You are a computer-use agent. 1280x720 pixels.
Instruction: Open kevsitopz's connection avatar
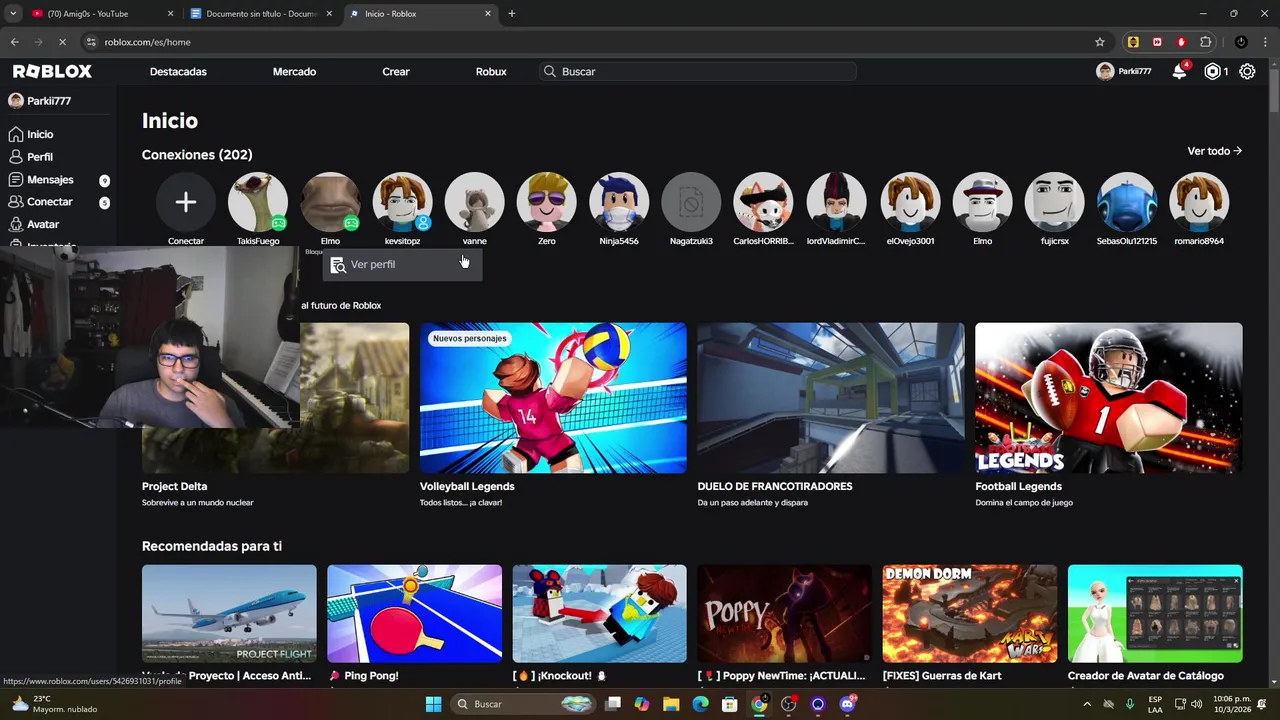pyautogui.click(x=402, y=202)
